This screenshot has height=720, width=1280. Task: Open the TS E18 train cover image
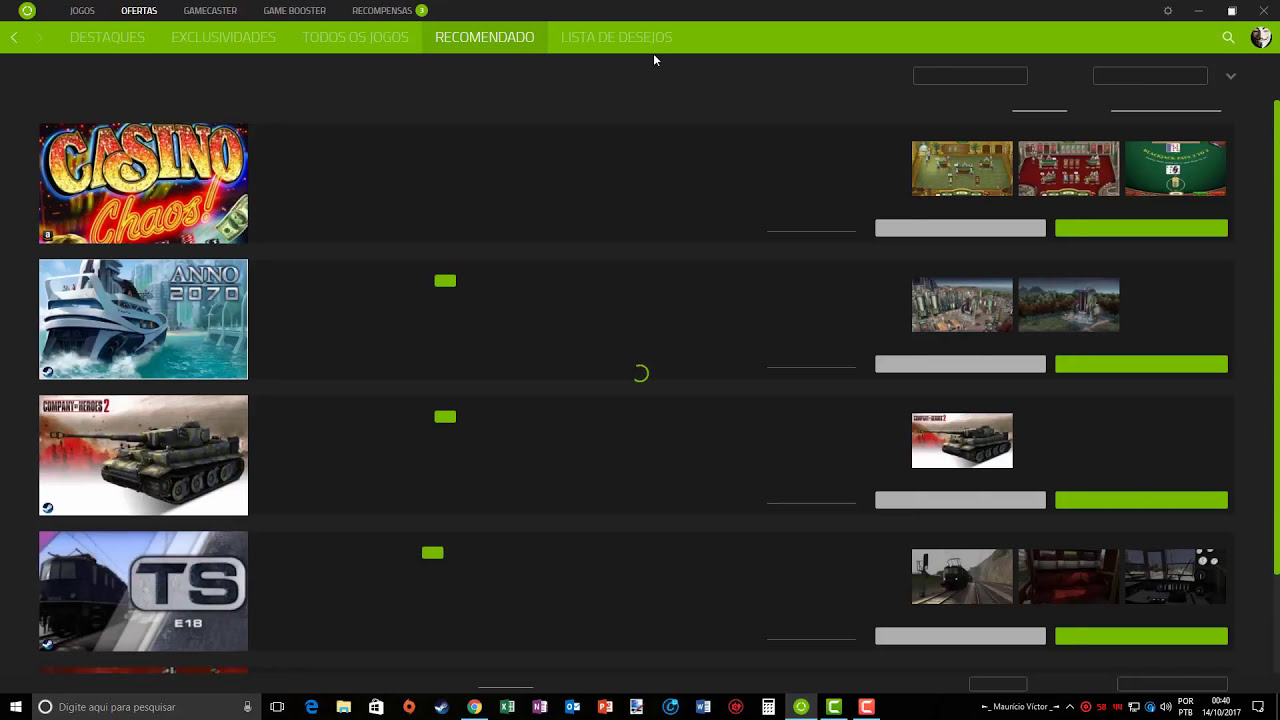point(143,591)
